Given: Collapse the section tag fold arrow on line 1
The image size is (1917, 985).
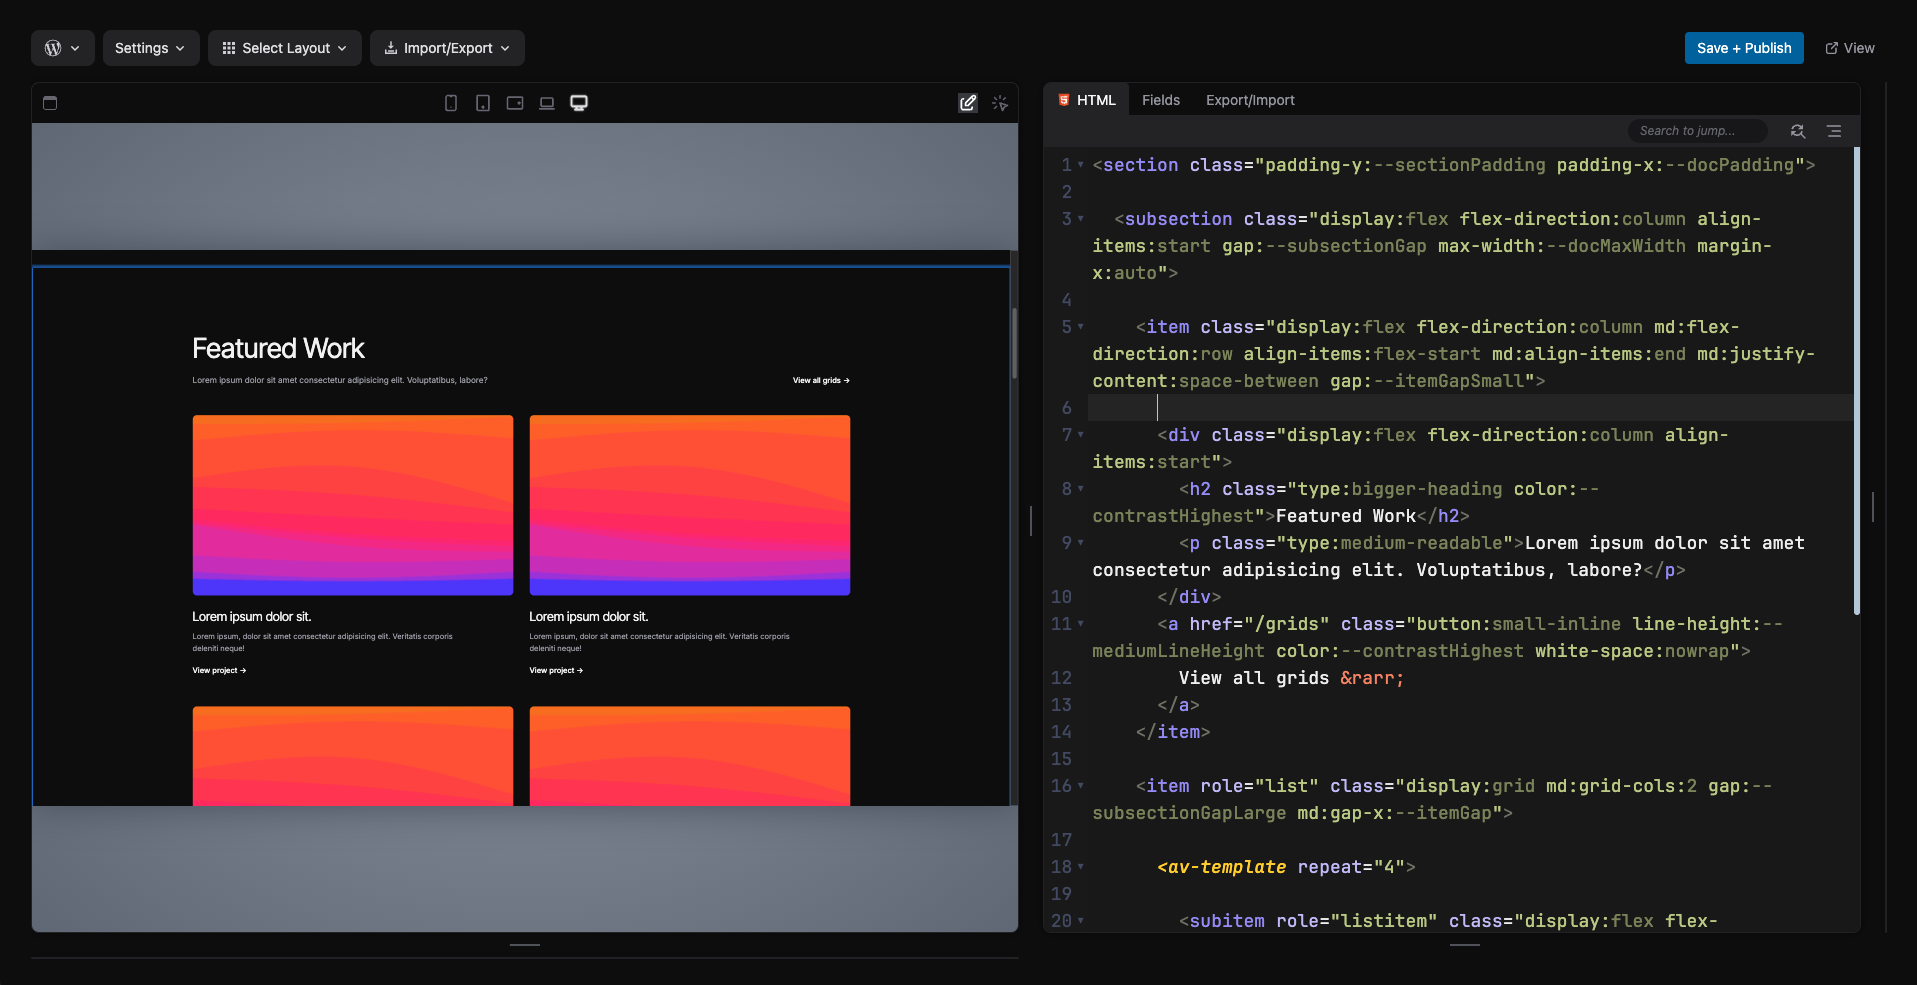Looking at the screenshot, I should point(1081,165).
